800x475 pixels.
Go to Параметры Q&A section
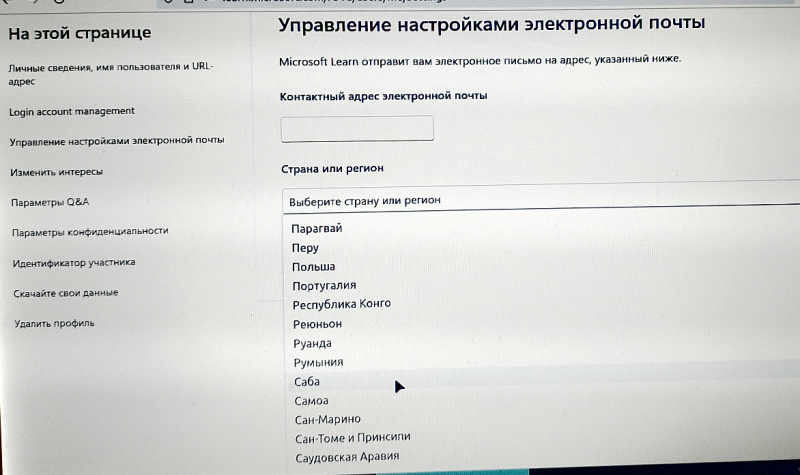point(50,202)
